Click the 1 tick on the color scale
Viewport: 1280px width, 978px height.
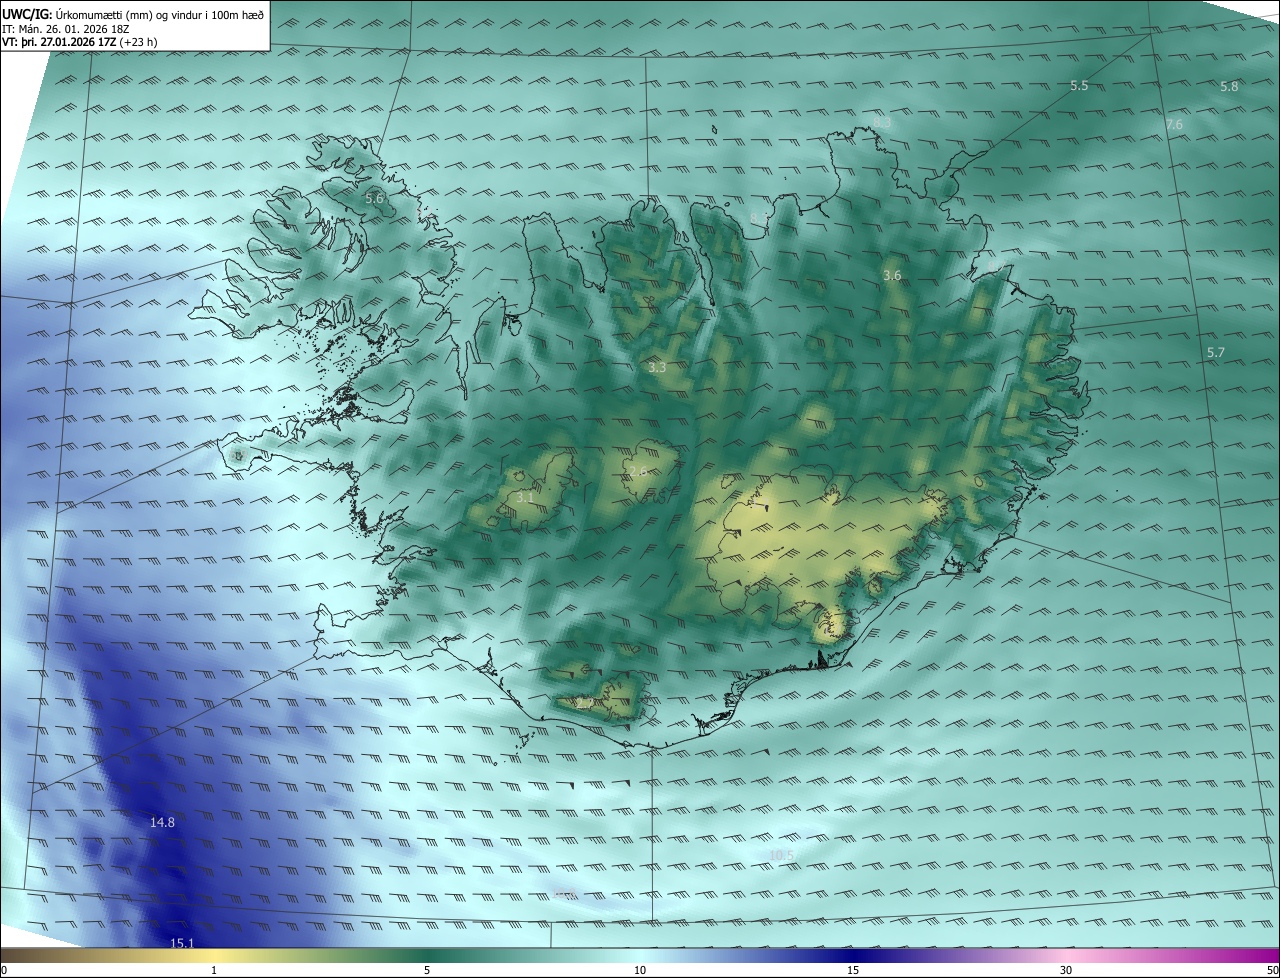(x=214, y=970)
